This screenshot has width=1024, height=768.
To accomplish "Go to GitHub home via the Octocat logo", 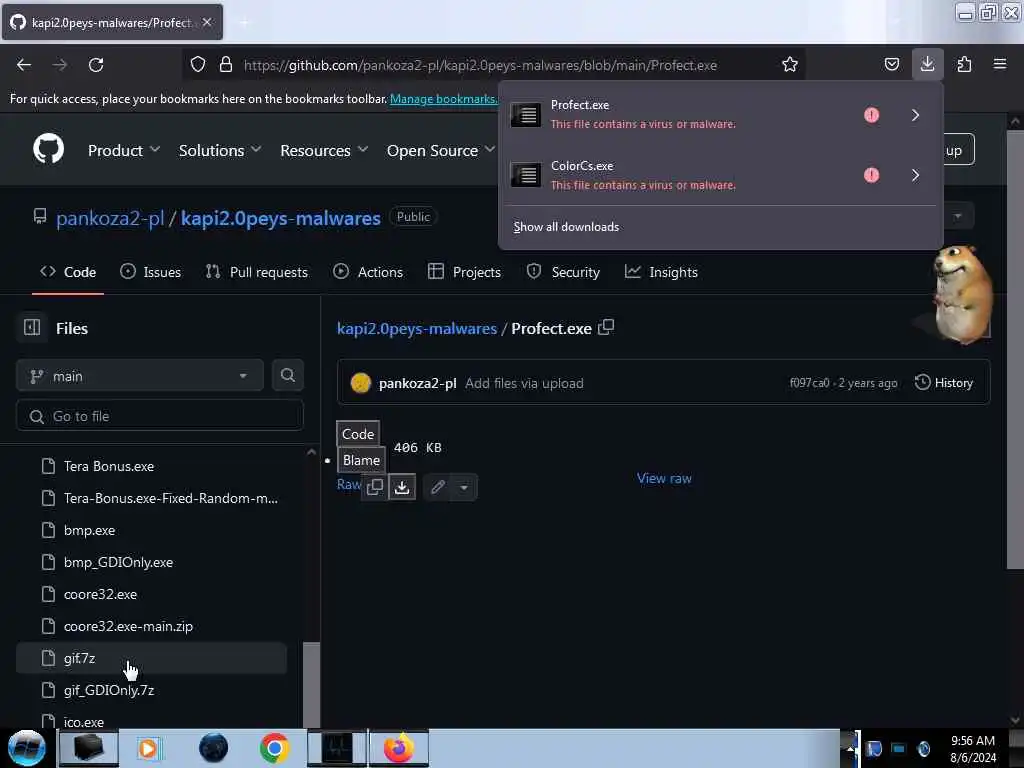I will click(48, 149).
